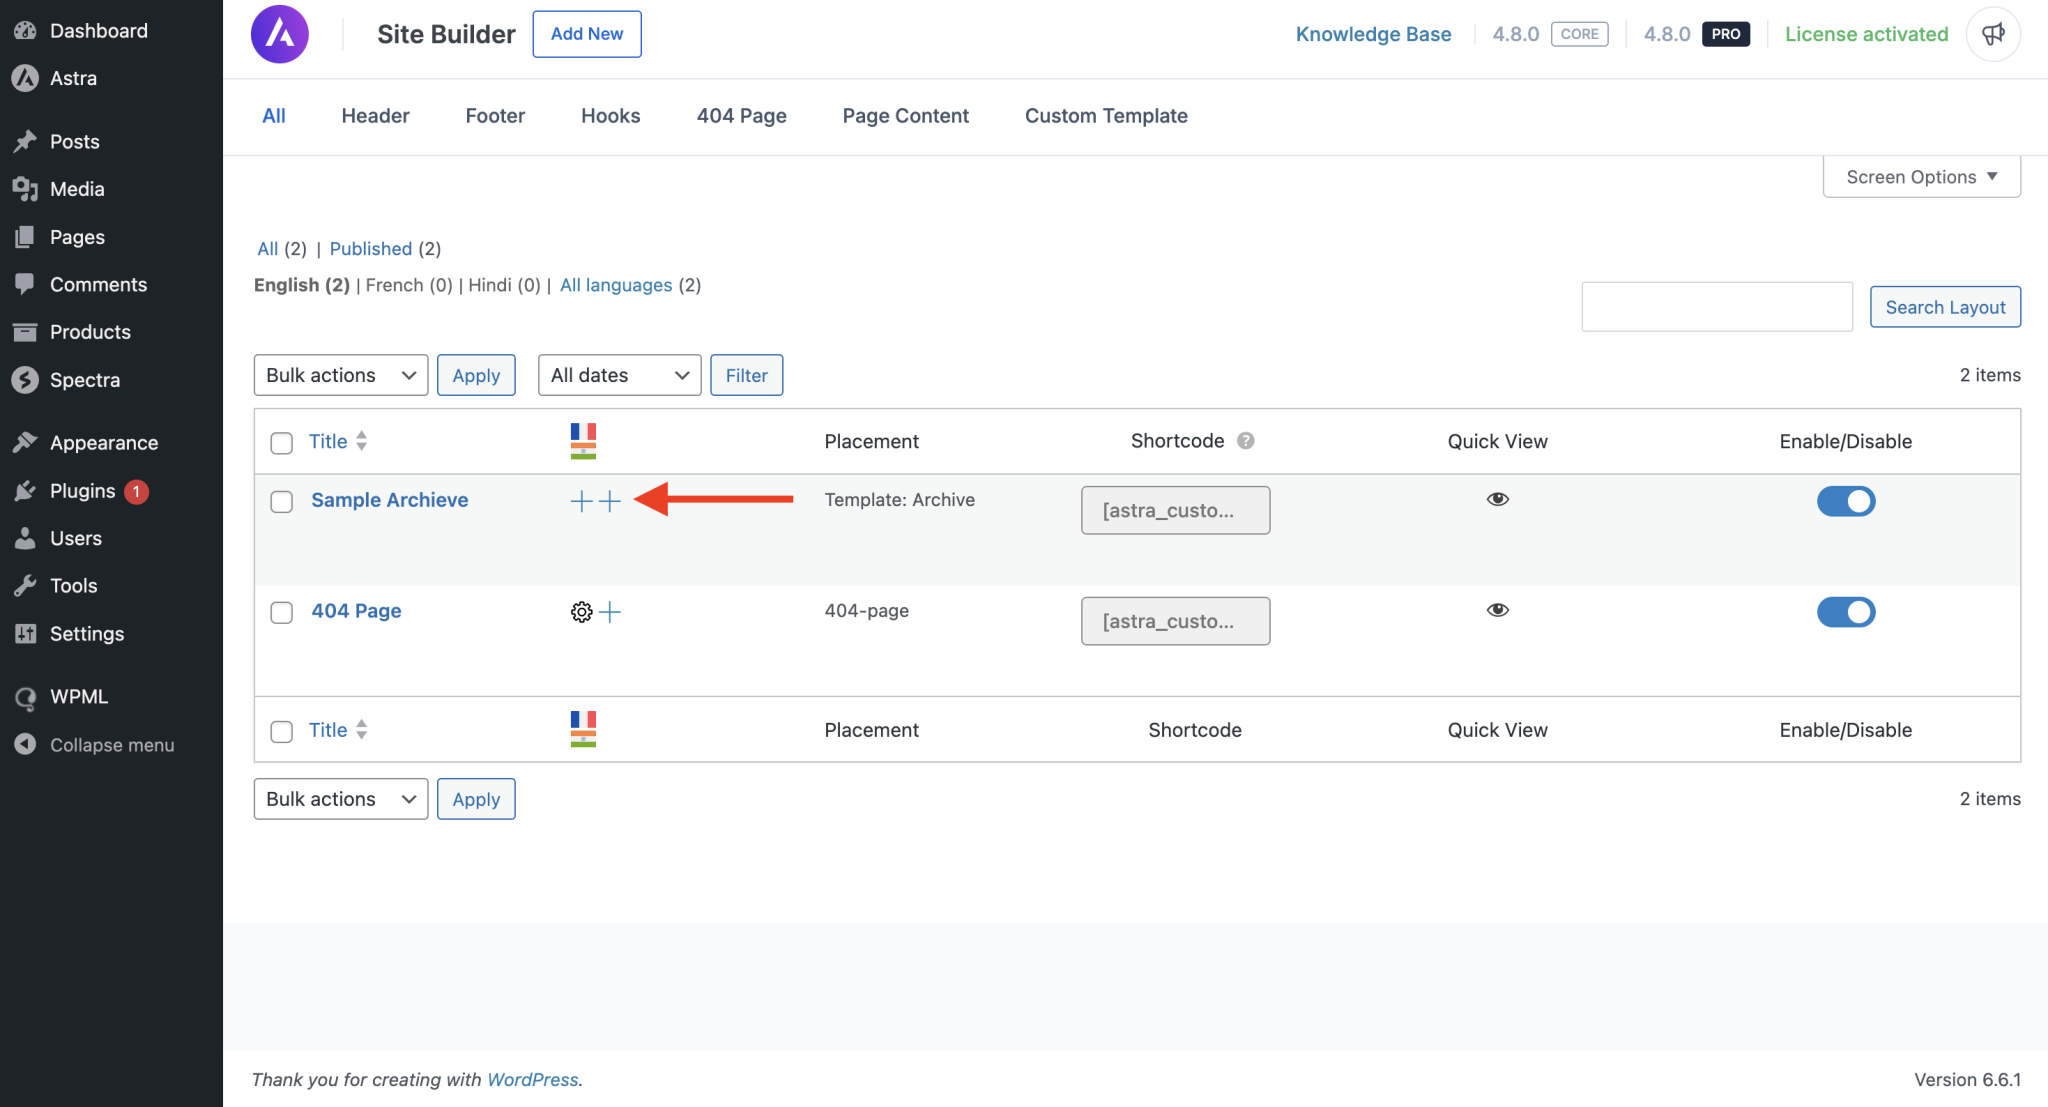The image size is (2048, 1107).
Task: Open Spectra in the sidebar
Action: [x=85, y=380]
